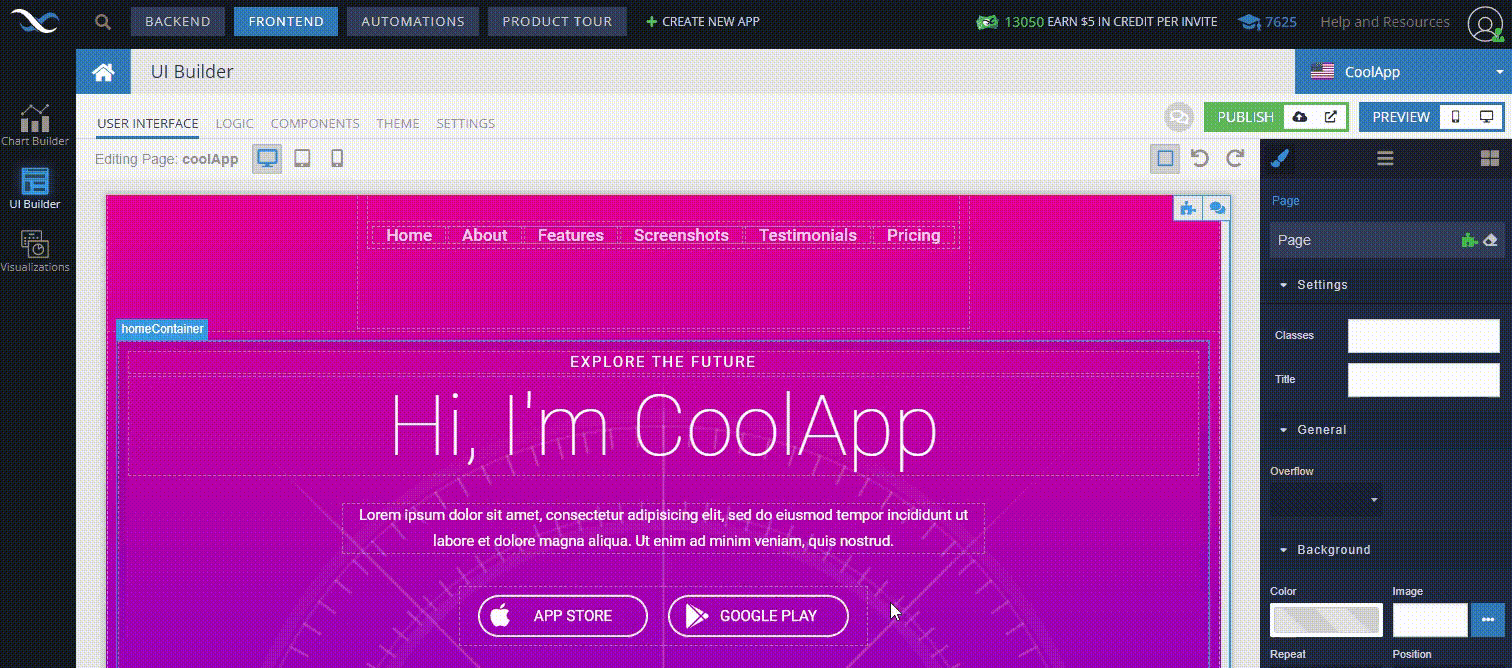Open Chart Builder in sidebar

coord(35,125)
